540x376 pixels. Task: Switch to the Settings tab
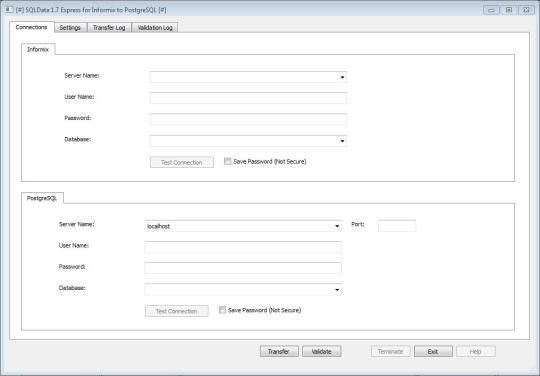coord(70,28)
